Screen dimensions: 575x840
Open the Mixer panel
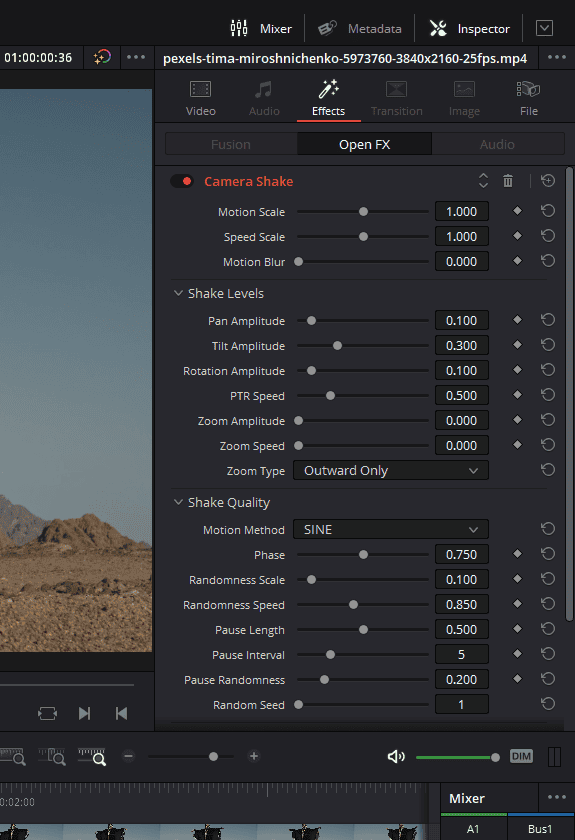click(261, 28)
